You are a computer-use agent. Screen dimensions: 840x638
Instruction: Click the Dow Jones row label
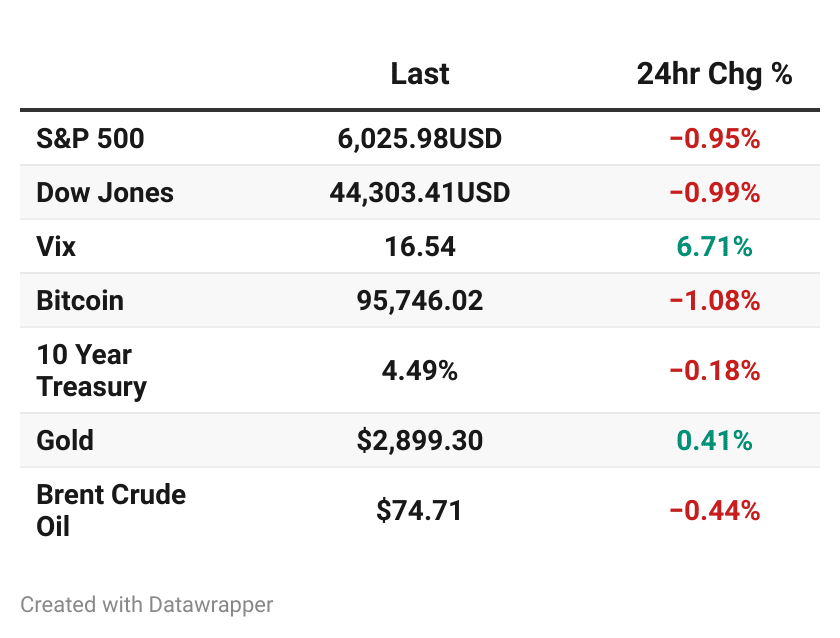tap(105, 193)
